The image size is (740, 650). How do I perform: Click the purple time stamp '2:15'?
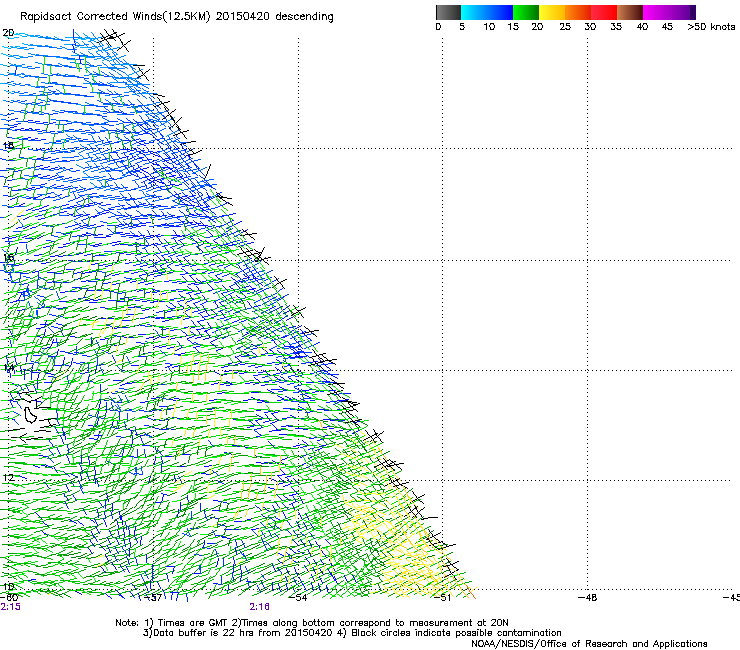[11, 607]
